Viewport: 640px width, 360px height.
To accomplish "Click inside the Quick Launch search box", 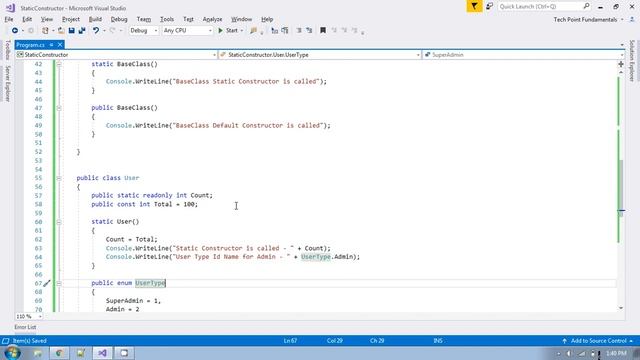I will tap(540, 7).
